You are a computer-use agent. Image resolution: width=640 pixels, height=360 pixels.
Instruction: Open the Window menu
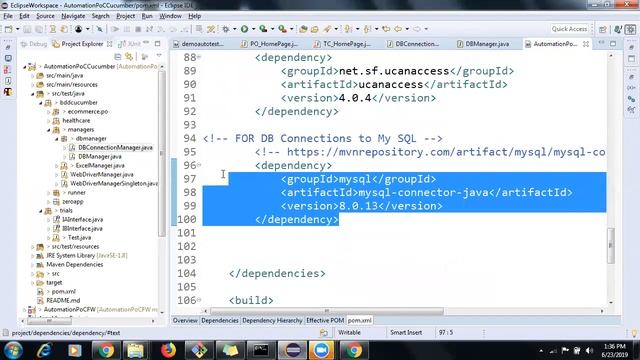pyautogui.click(x=170, y=16)
